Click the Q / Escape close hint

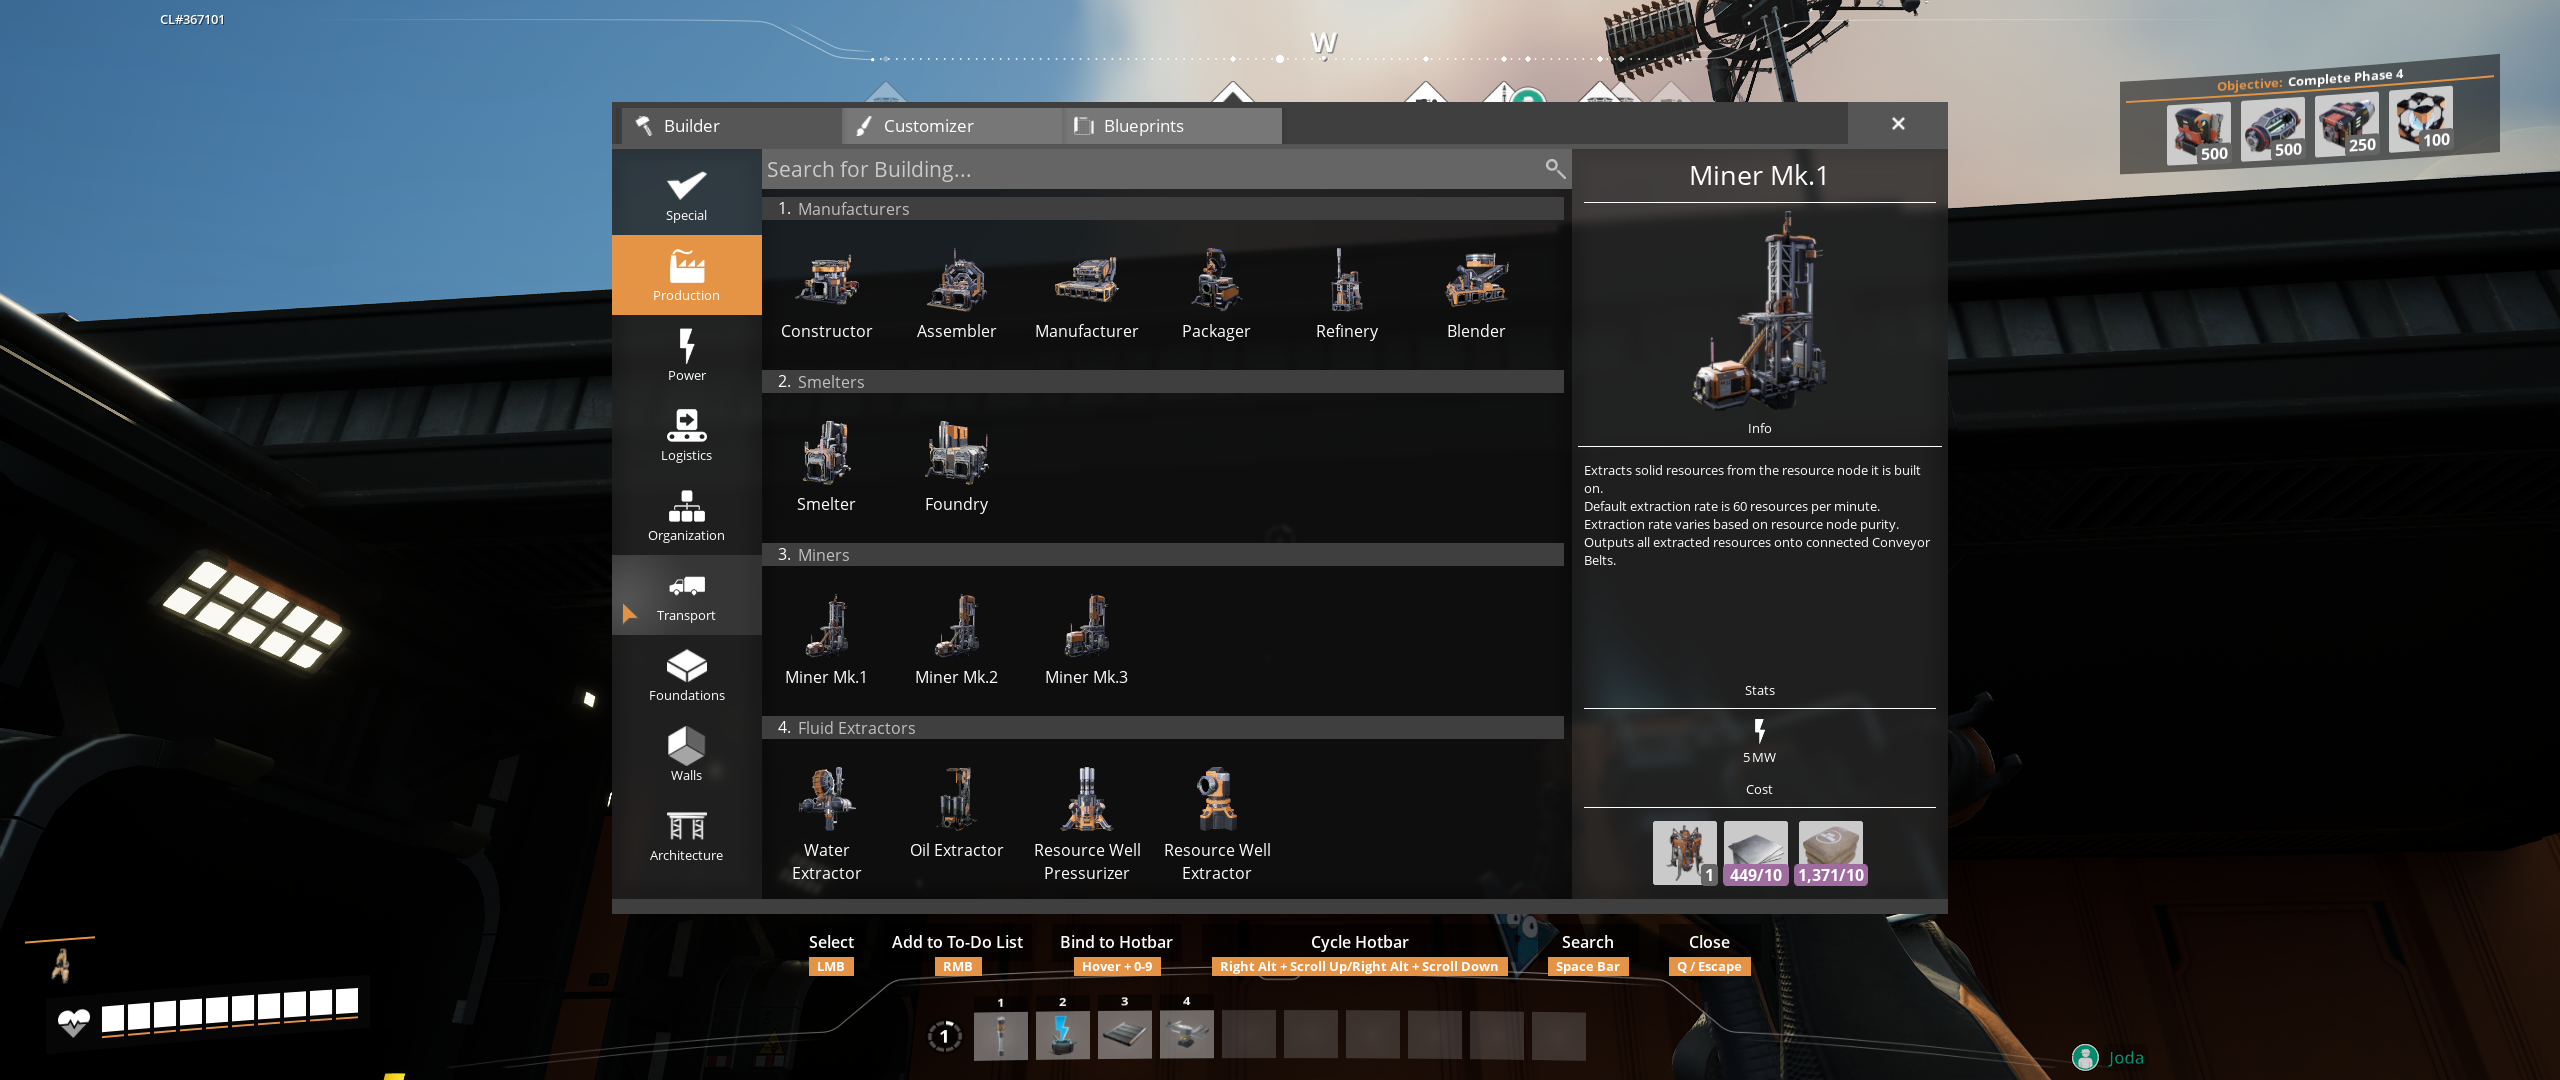[x=1709, y=966]
